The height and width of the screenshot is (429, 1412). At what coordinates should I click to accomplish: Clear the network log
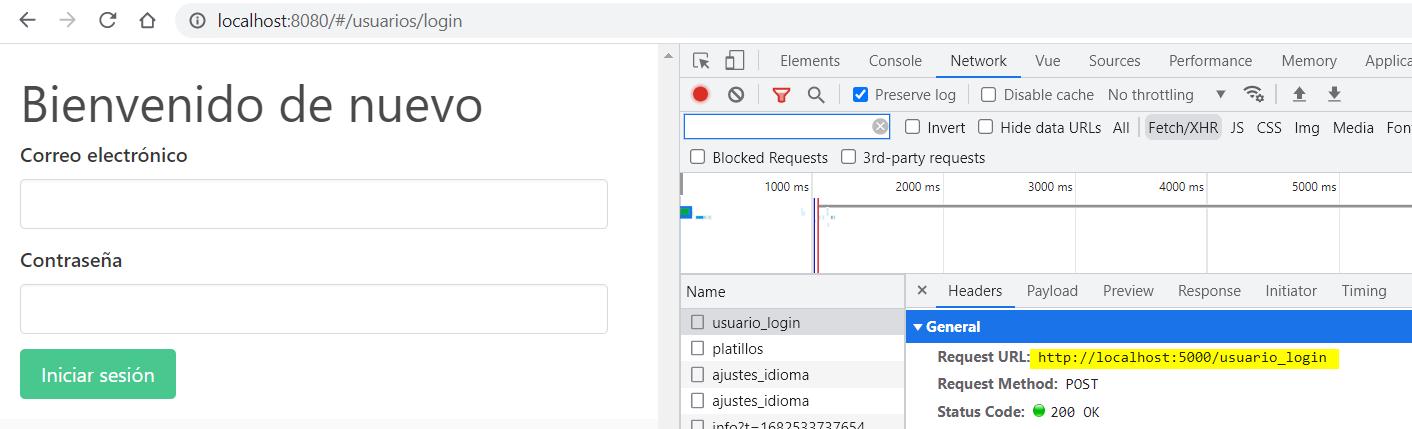pyautogui.click(x=736, y=95)
